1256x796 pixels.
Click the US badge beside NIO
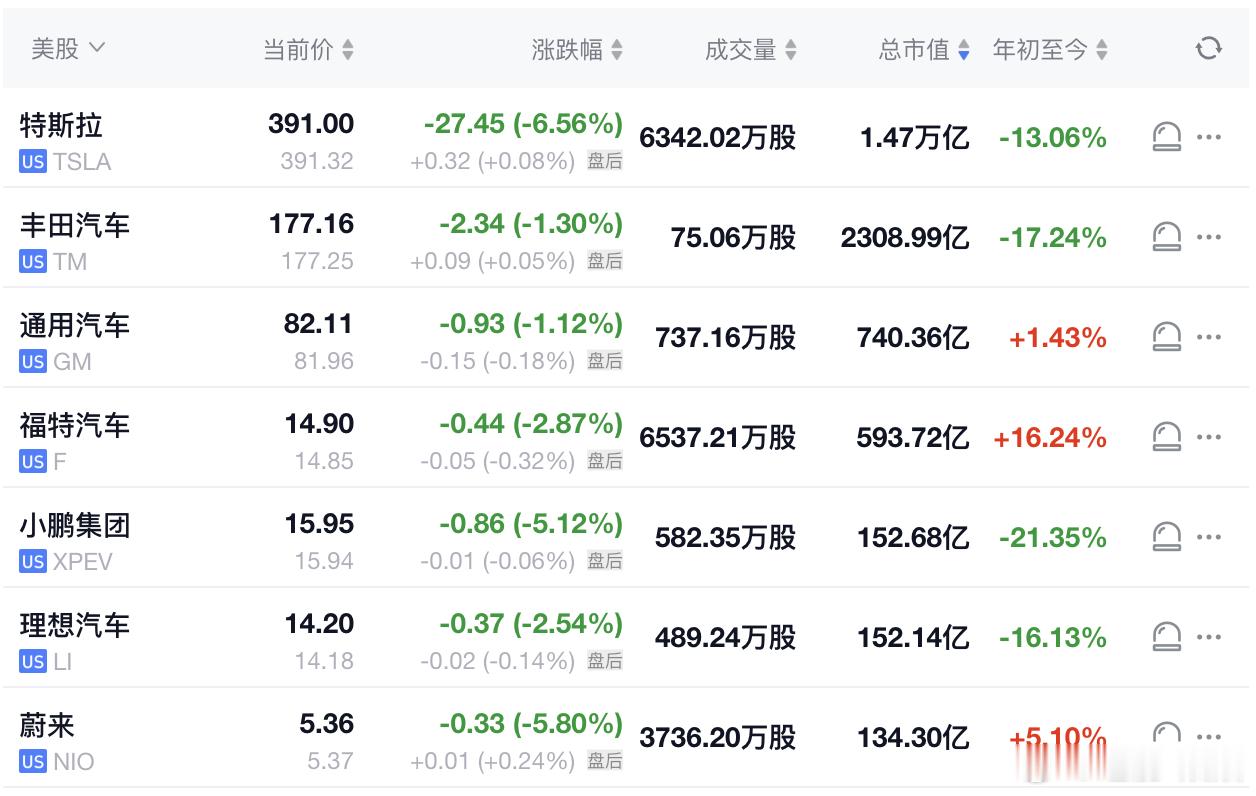pos(33,762)
